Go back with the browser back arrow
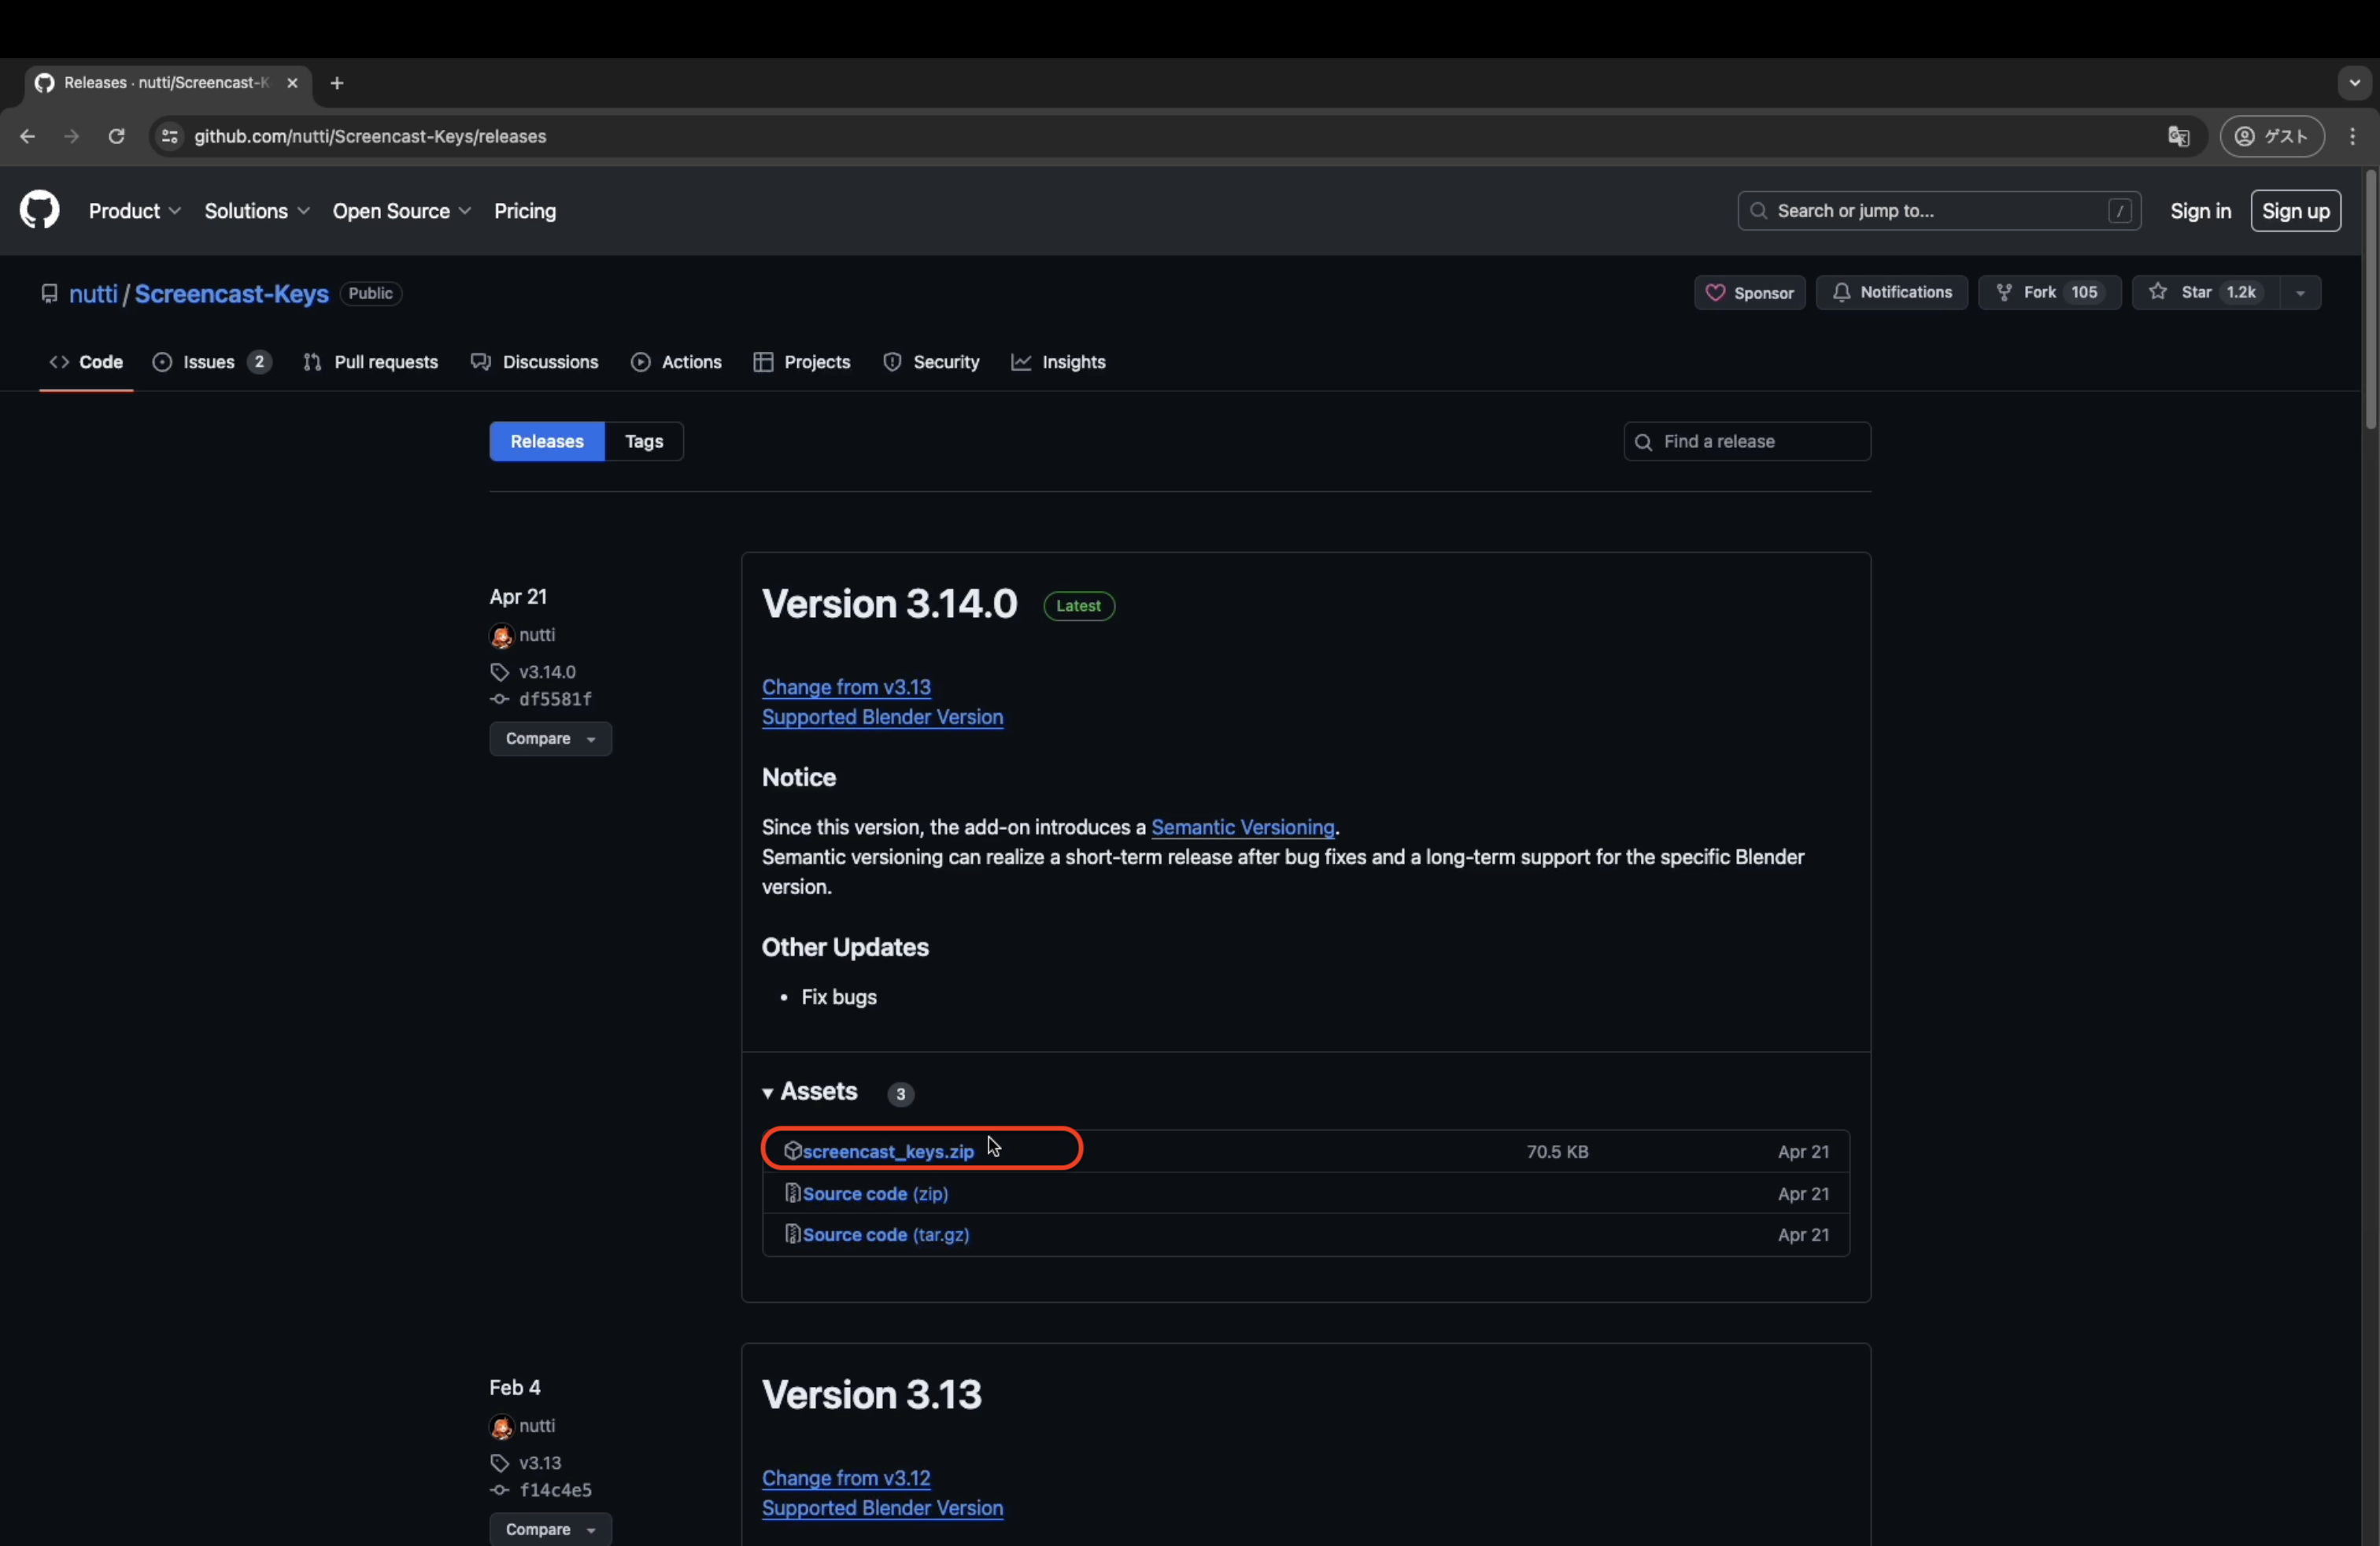Image resolution: width=2380 pixels, height=1546 pixels. [27, 137]
